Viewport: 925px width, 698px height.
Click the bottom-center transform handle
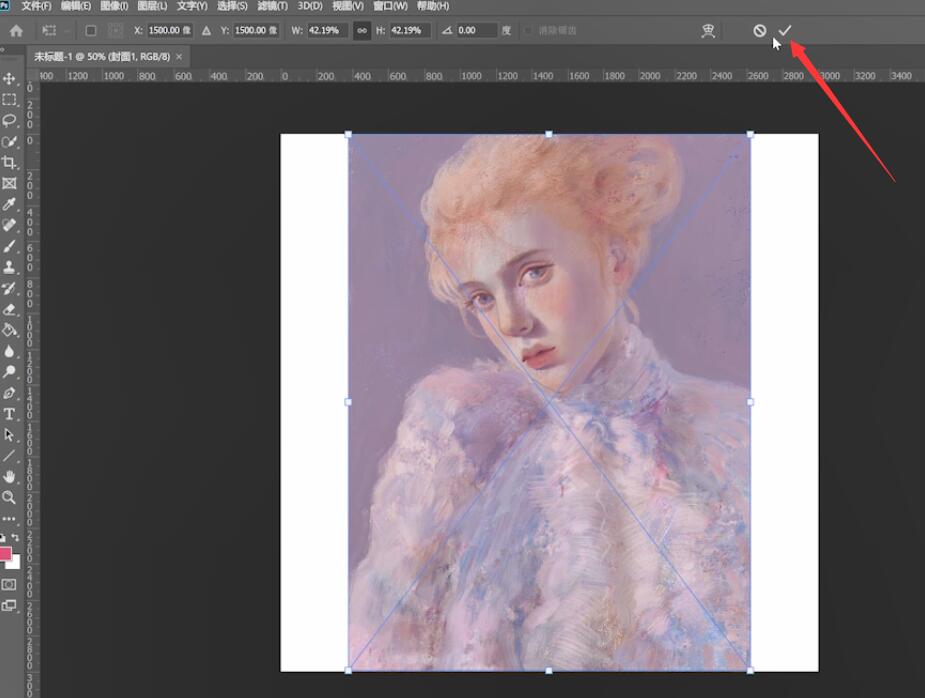[x=549, y=670]
